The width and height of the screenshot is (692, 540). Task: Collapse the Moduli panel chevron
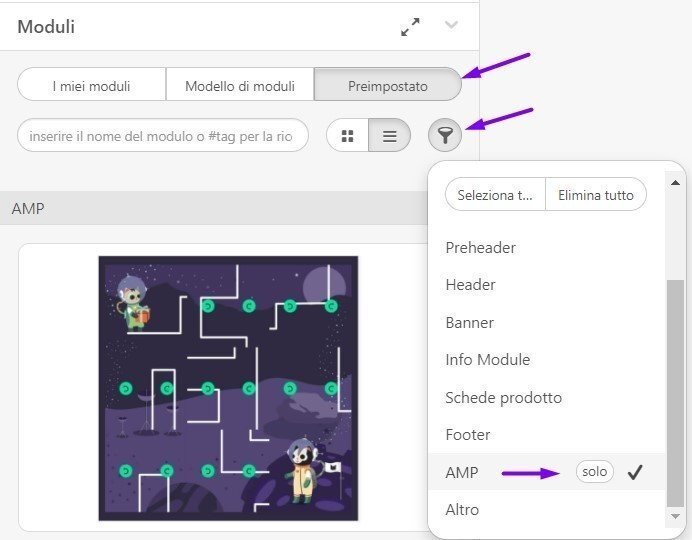451,26
